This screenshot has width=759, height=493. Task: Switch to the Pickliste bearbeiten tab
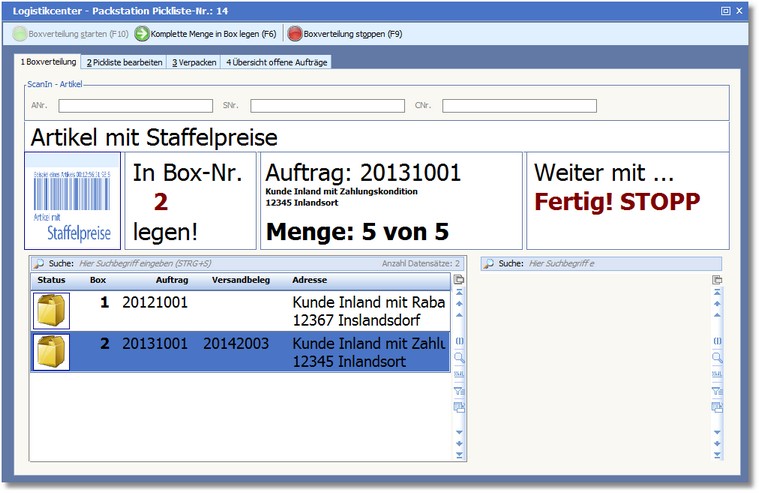123,62
